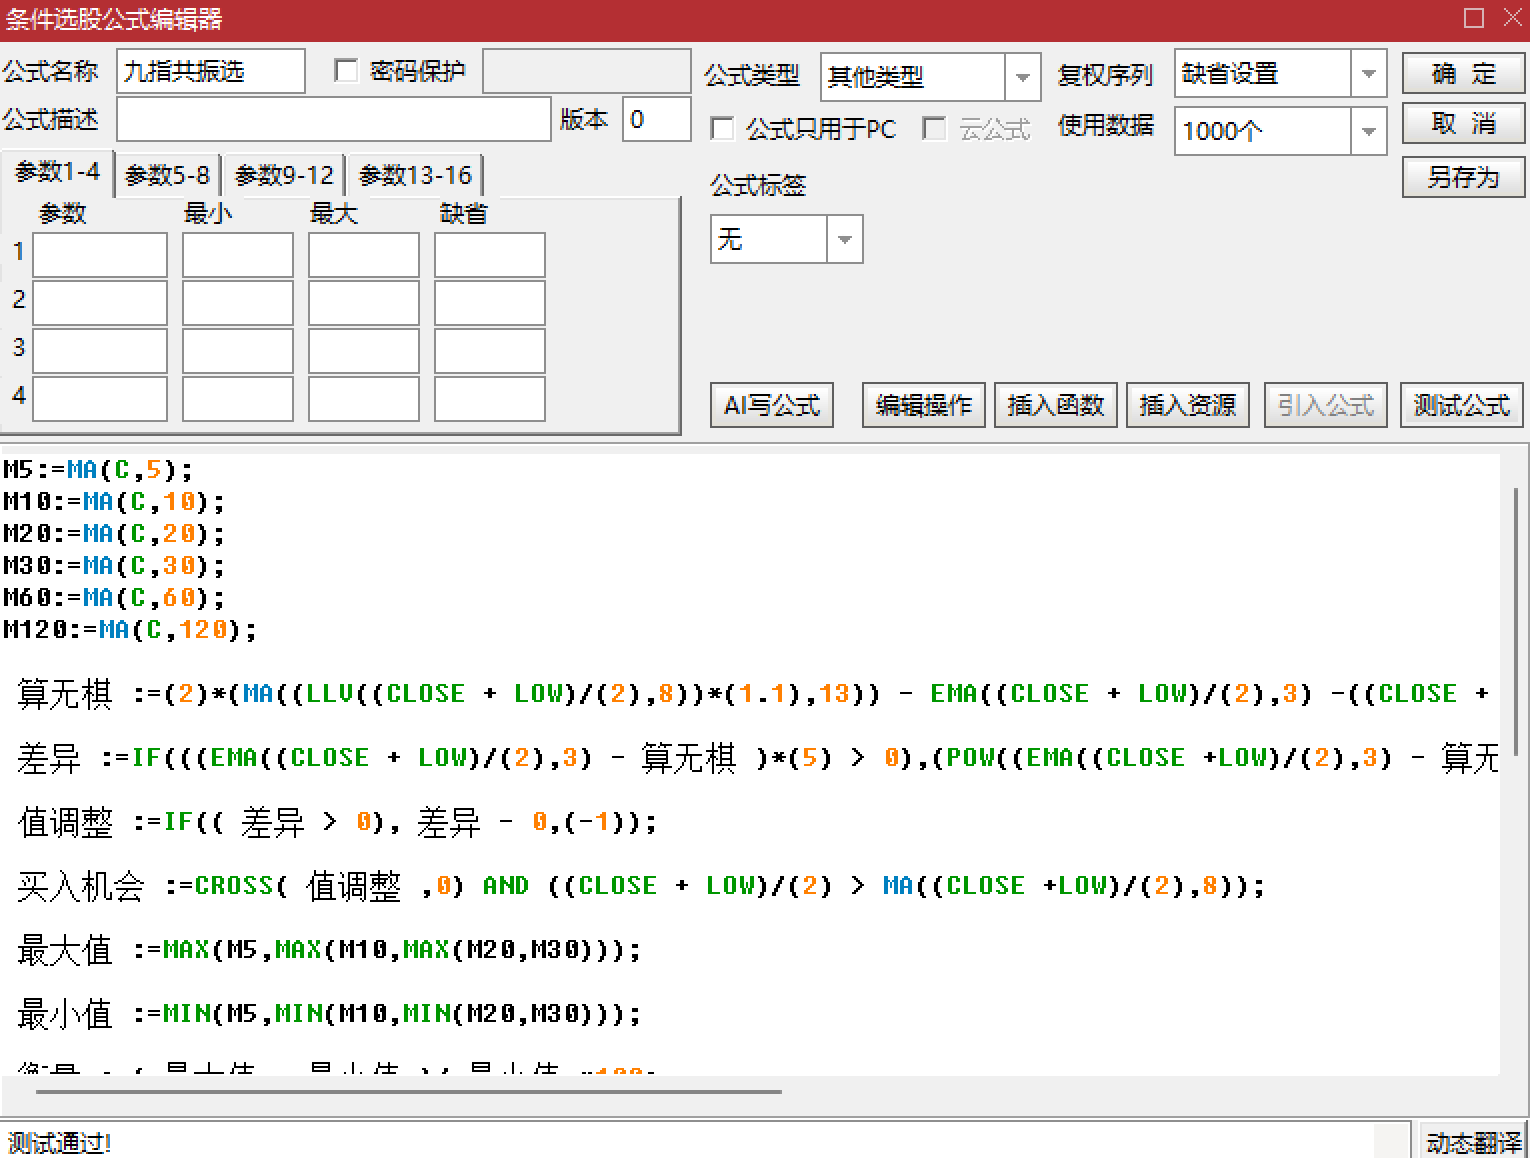The image size is (1530, 1158).
Task: Expand the 公式类型 dropdown
Action: (x=1022, y=77)
